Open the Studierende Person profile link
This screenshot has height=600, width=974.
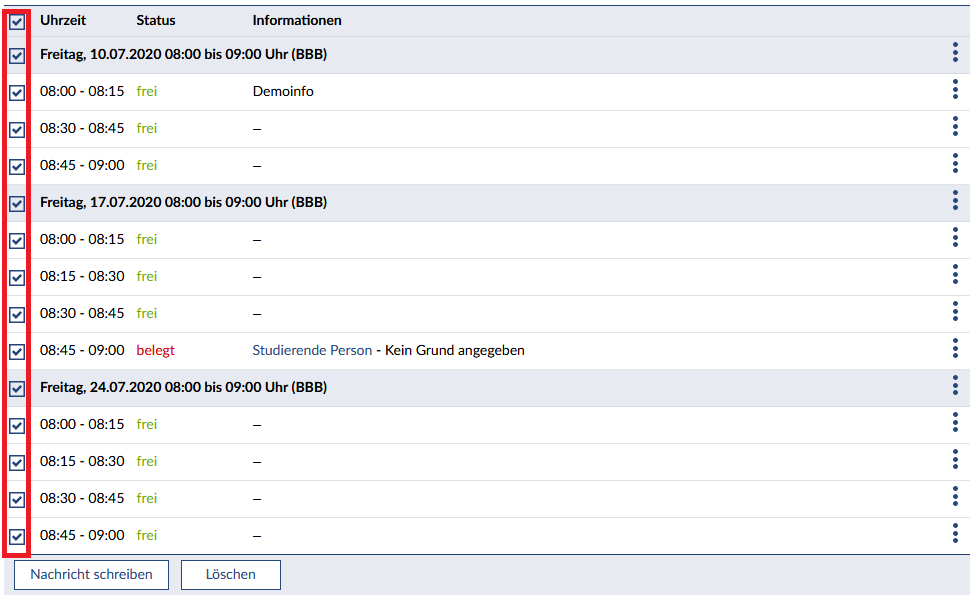click(x=312, y=350)
